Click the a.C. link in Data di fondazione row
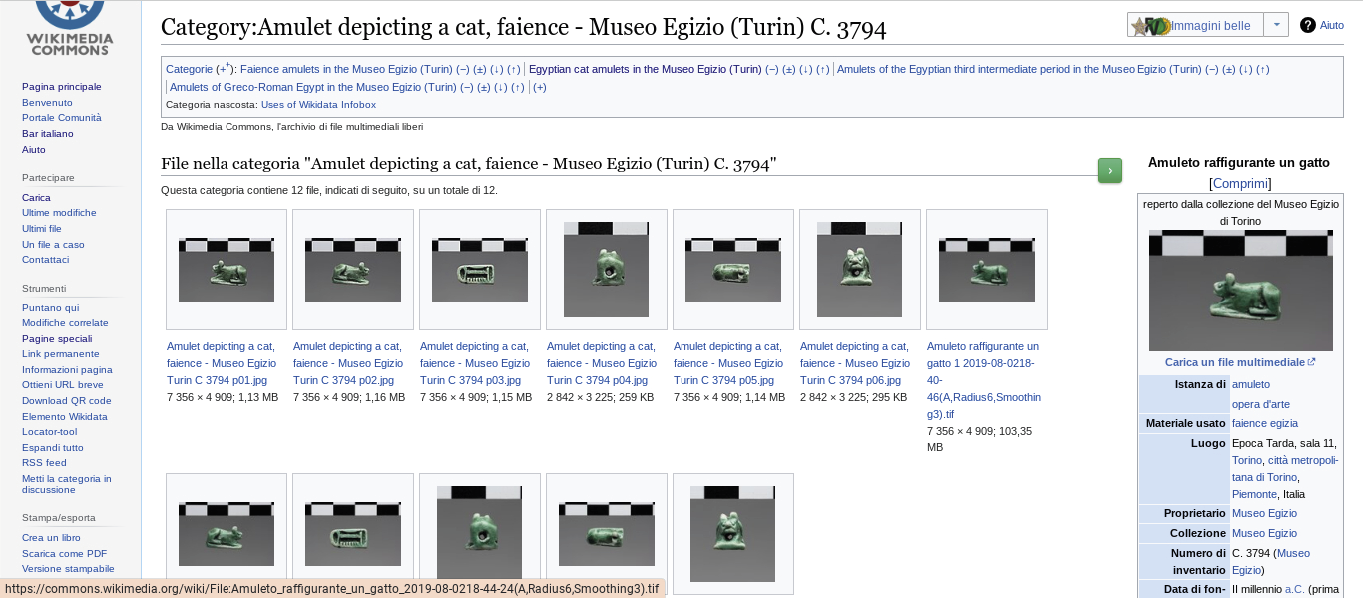 [1294, 589]
